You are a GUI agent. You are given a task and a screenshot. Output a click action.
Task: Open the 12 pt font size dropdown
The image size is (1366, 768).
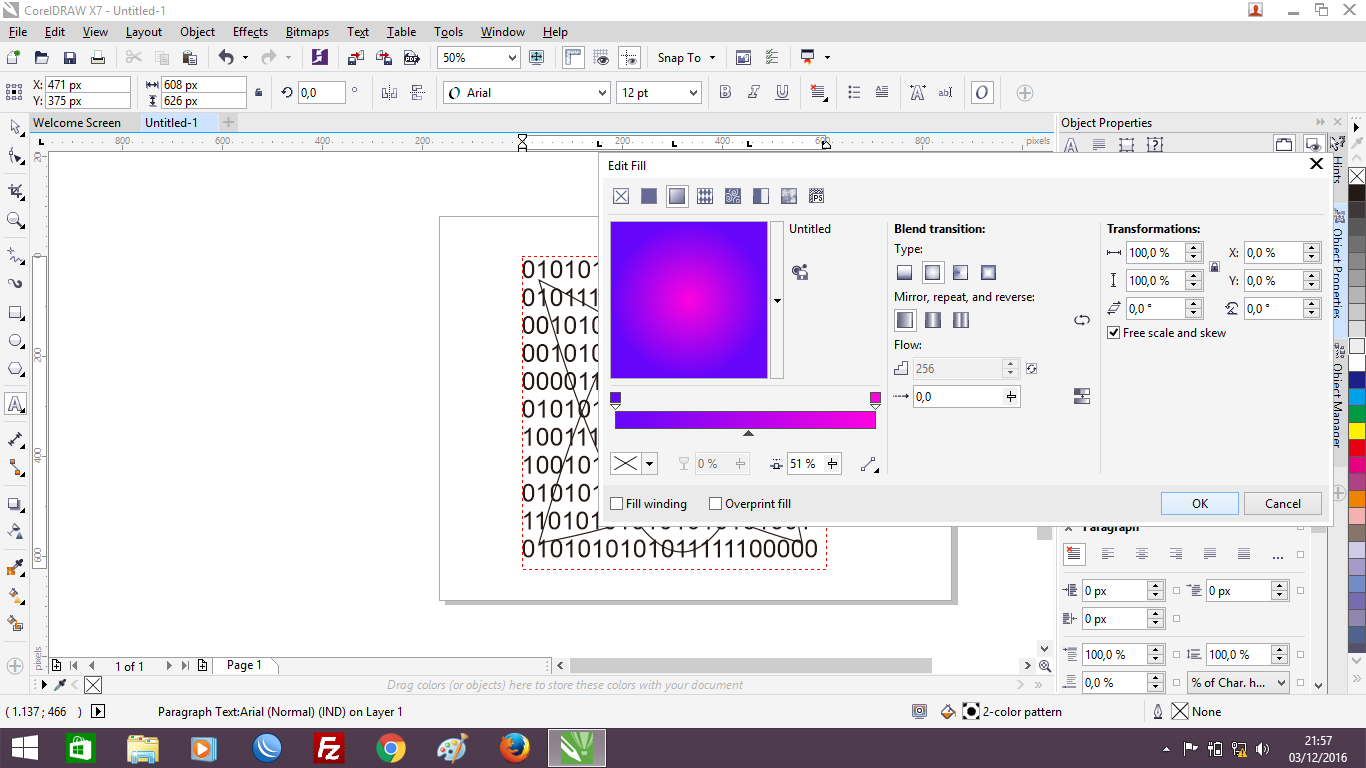[x=692, y=93]
